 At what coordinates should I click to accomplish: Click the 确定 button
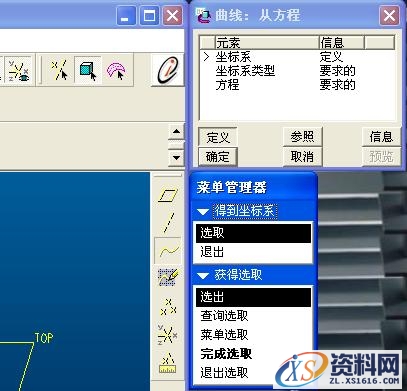(x=218, y=157)
